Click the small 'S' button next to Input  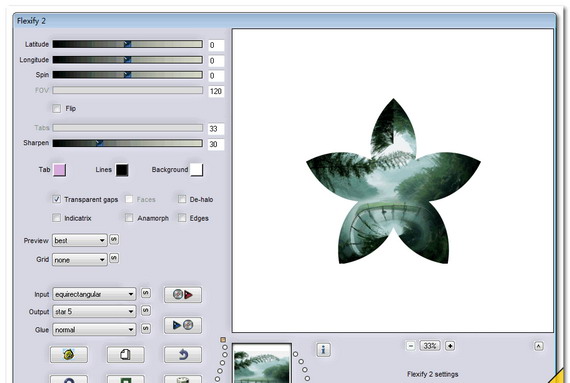(x=146, y=293)
